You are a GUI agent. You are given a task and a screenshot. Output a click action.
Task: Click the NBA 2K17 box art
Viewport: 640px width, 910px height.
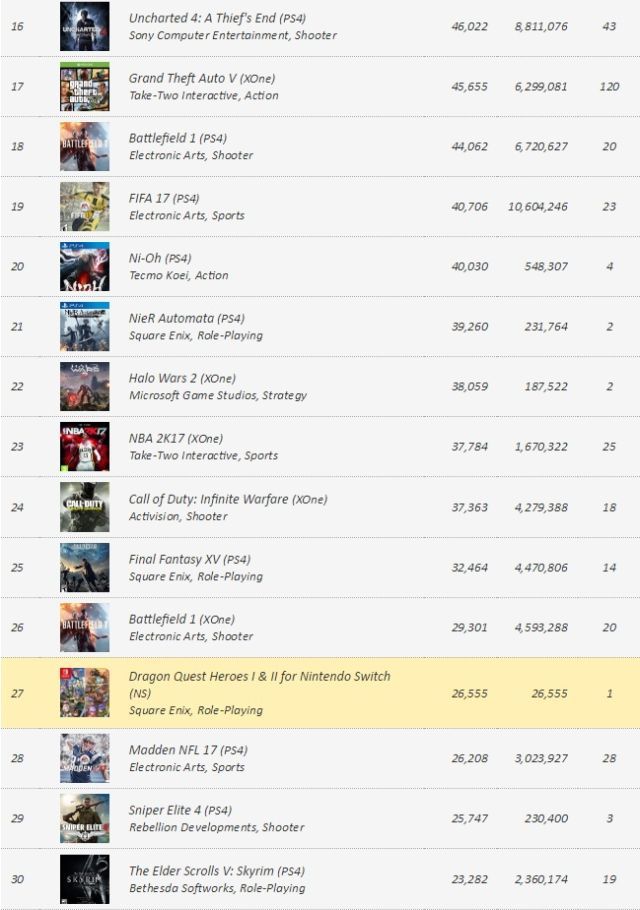pos(84,446)
